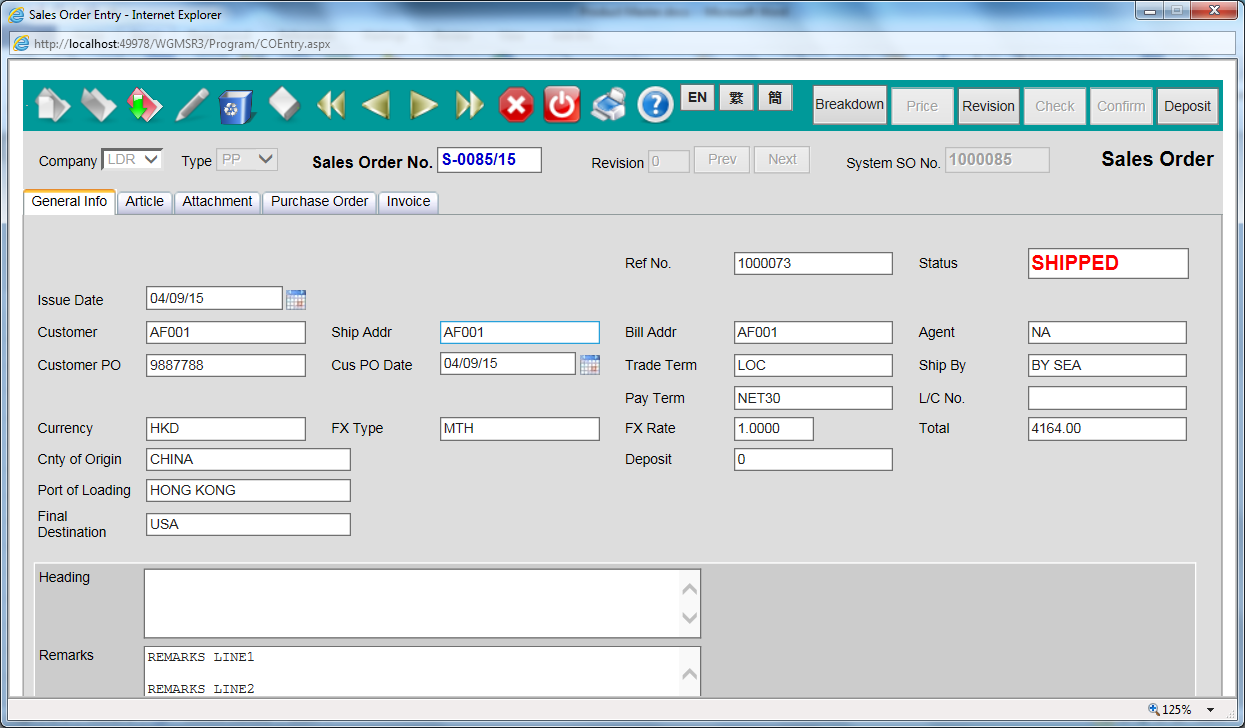The image size is (1245, 728).
Task: Switch language to Traditional Chinese (繁)
Action: (736, 98)
